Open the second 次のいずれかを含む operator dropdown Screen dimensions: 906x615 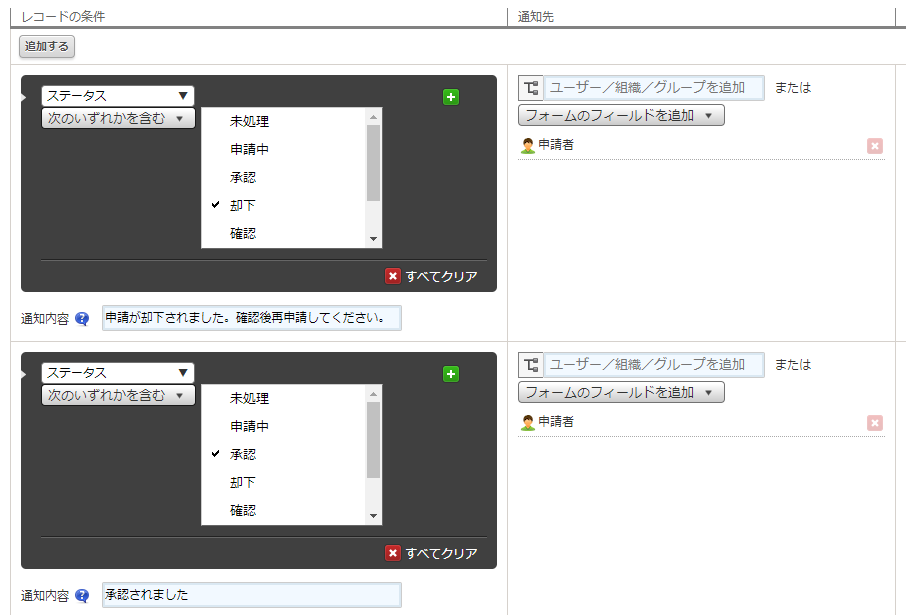point(118,395)
